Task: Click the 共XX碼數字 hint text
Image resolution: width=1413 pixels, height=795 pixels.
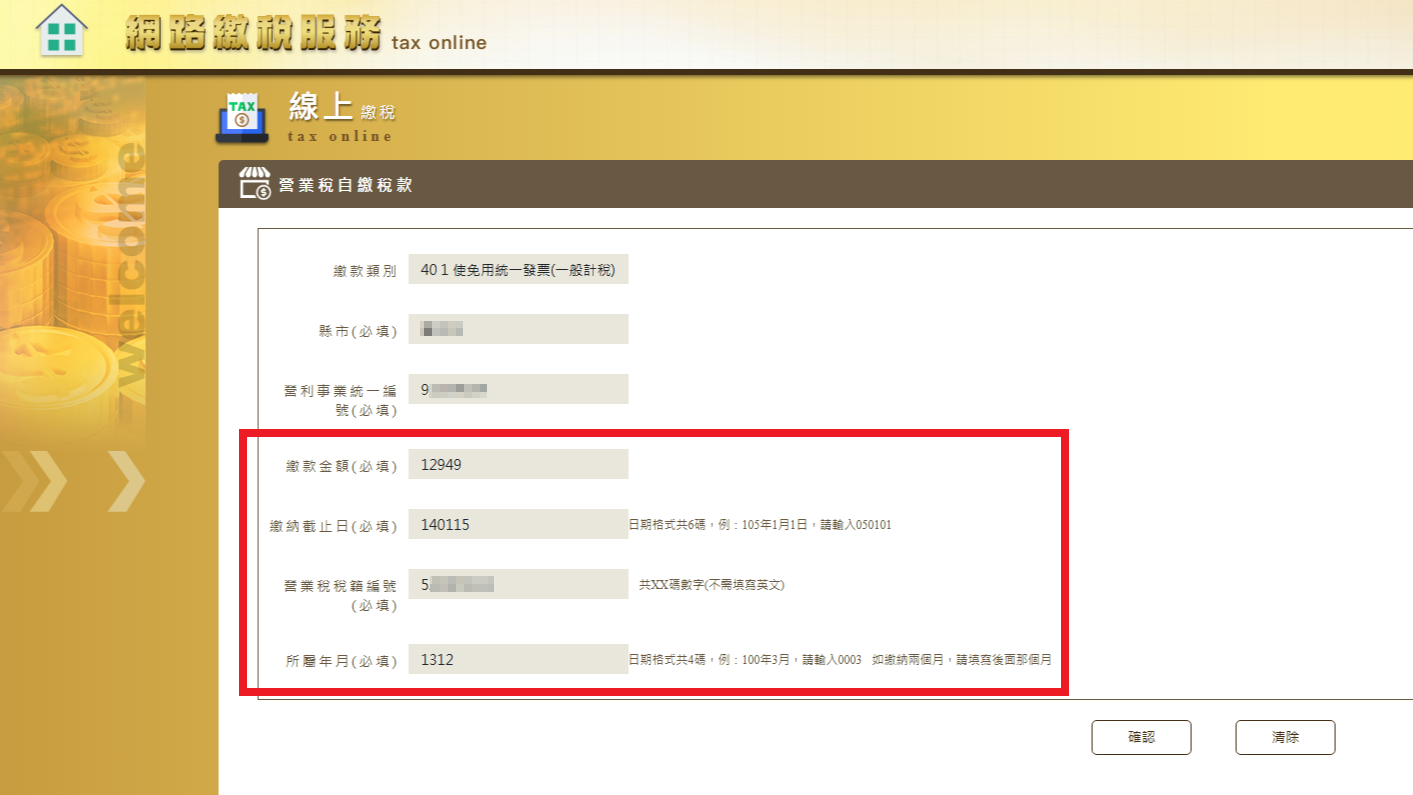Action: click(712, 585)
